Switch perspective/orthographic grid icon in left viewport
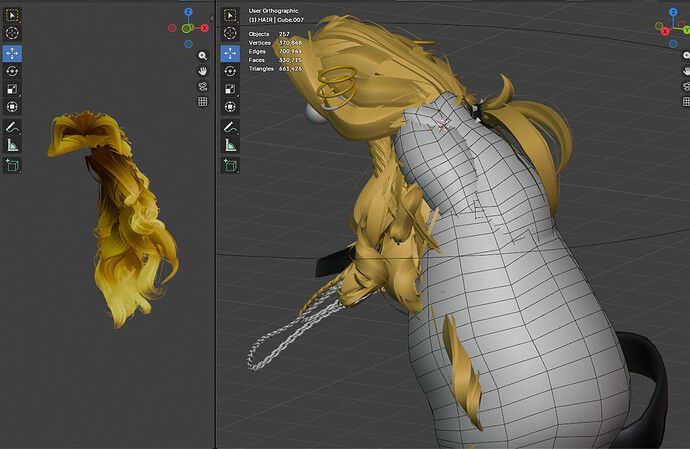690x449 pixels. (x=202, y=102)
